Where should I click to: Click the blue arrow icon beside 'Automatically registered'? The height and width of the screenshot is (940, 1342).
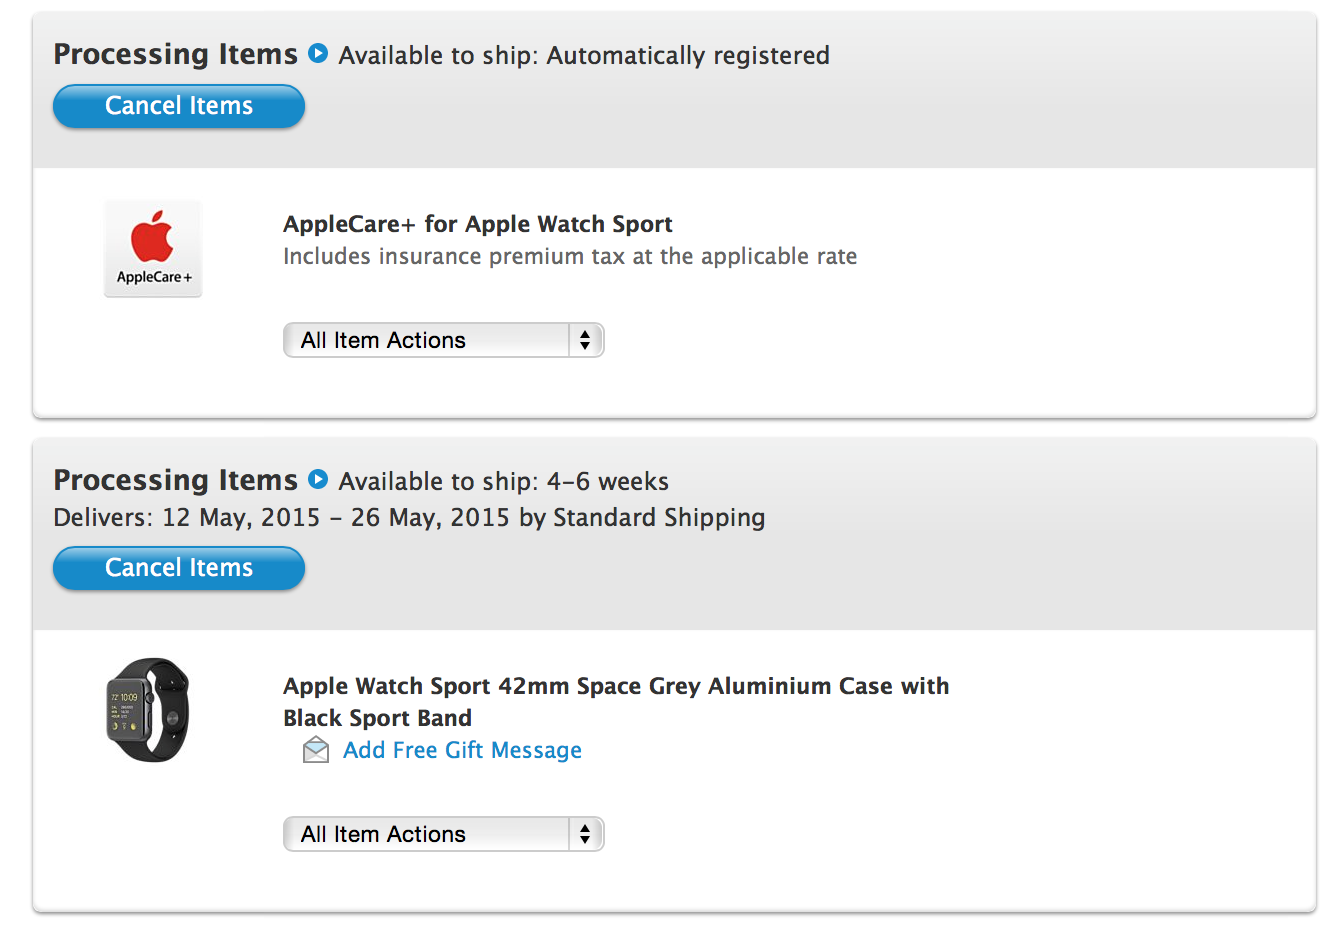(318, 53)
